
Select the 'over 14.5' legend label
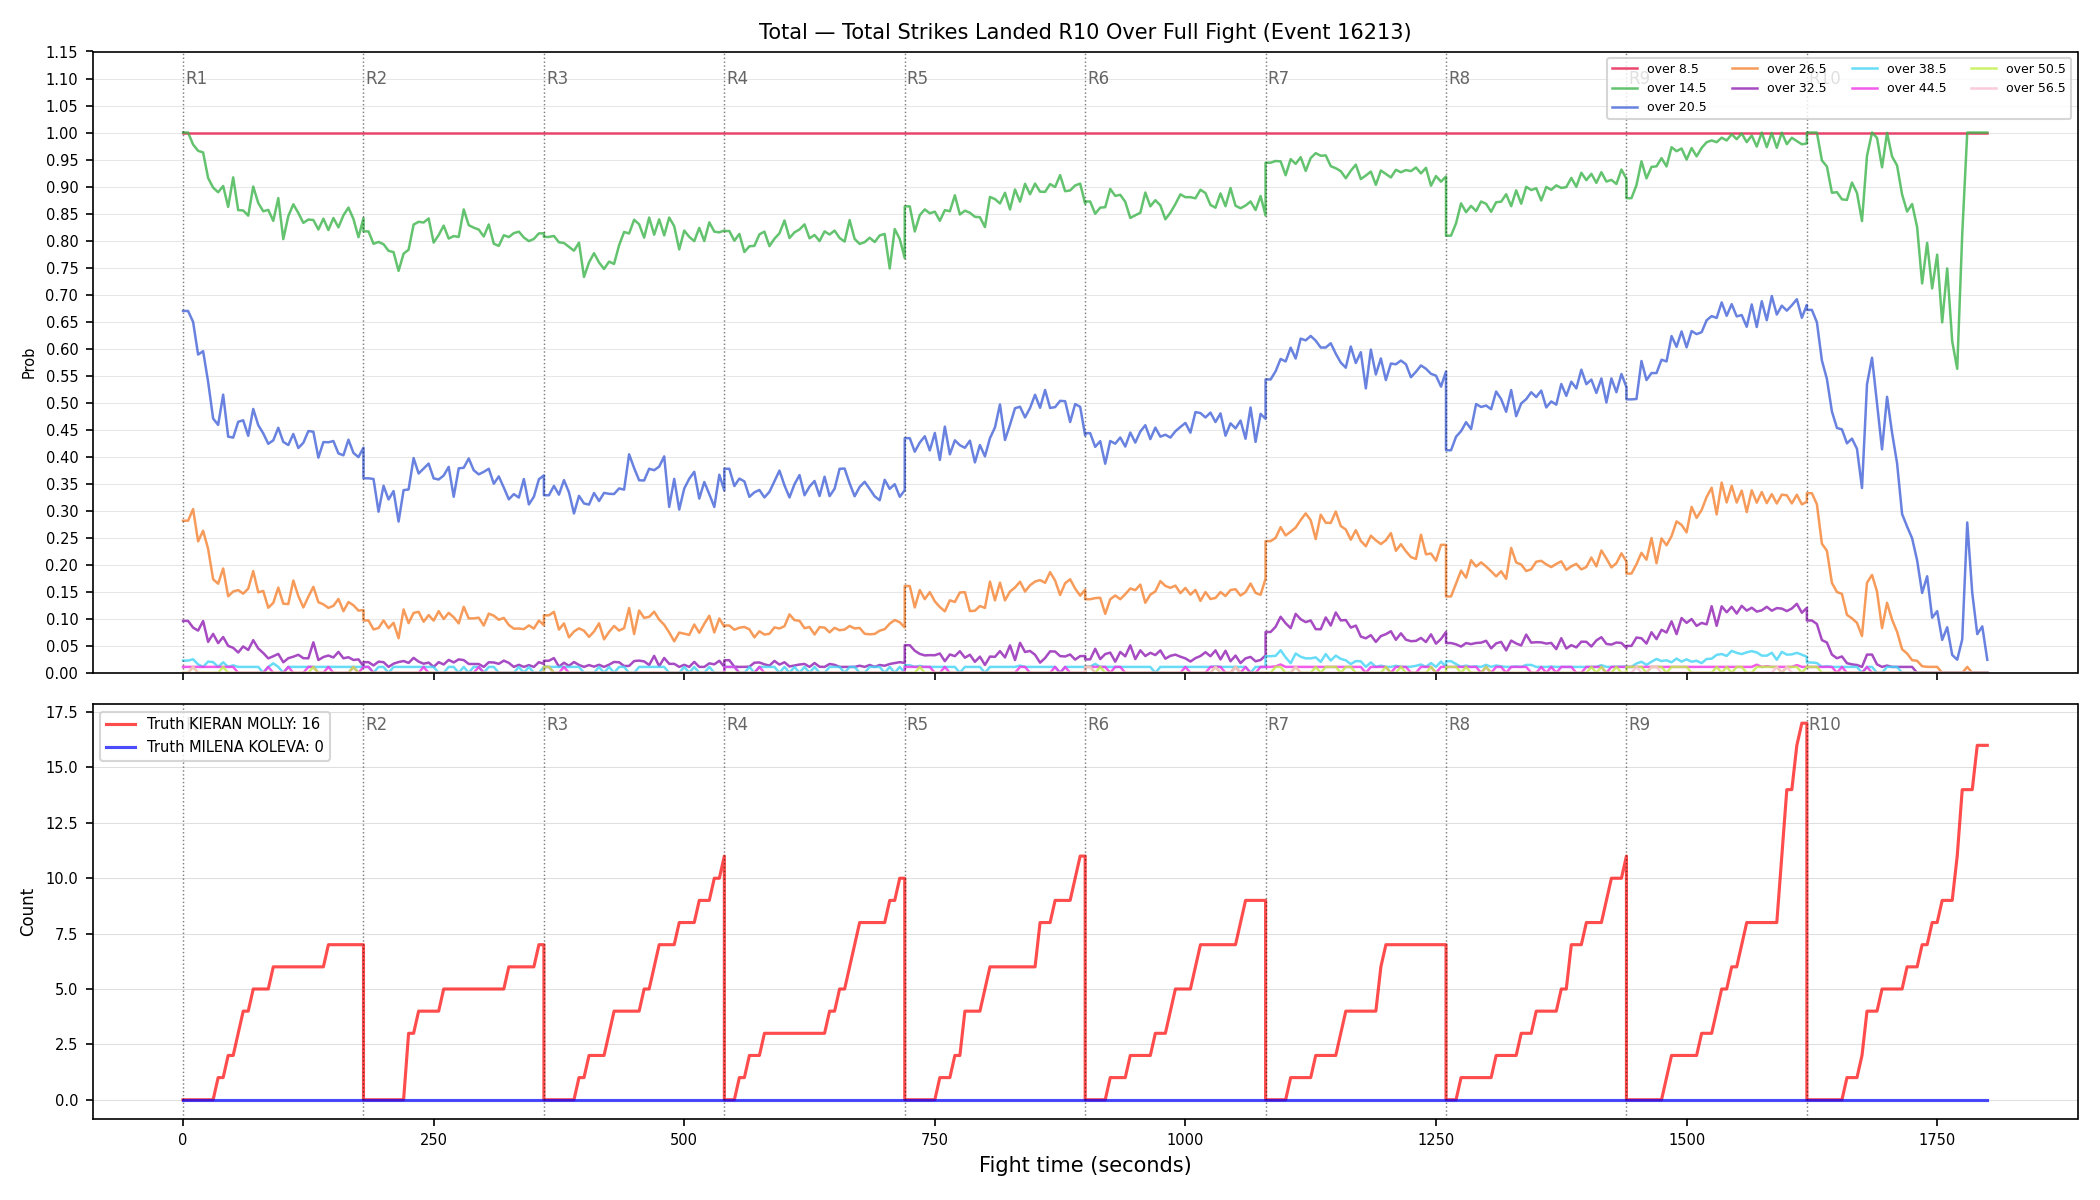(1676, 88)
